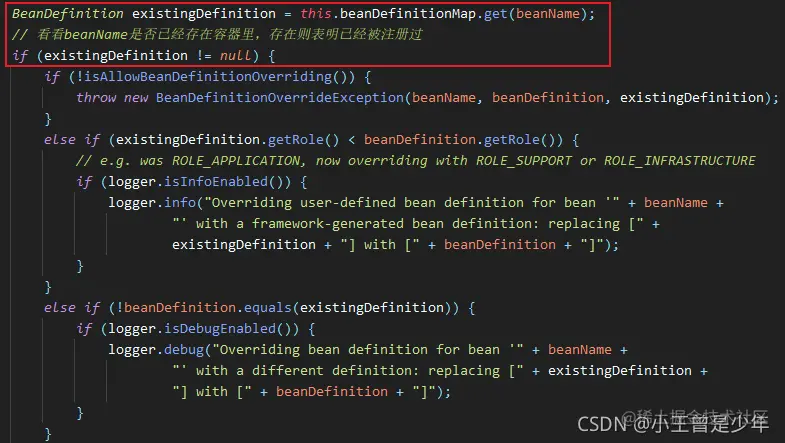The width and height of the screenshot is (785, 443).
Task: Click the throw keyword
Action: pos(96,98)
